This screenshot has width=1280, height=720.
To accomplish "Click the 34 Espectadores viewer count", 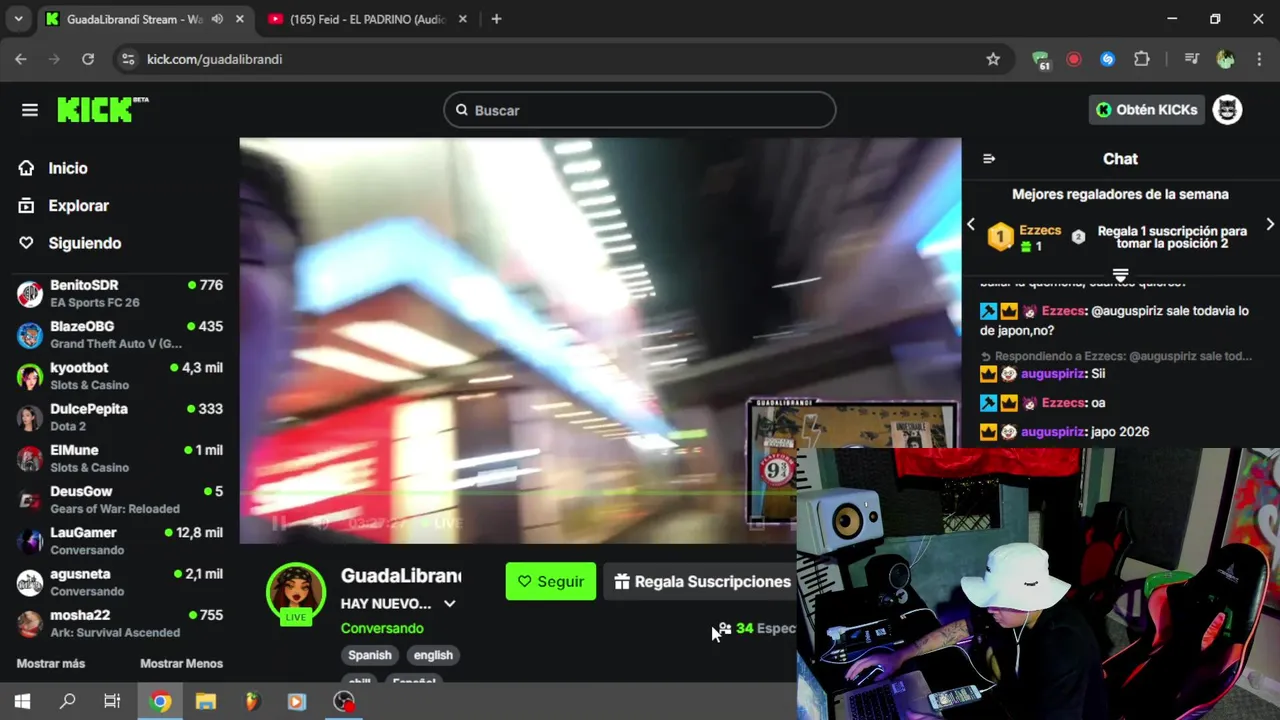I will [x=758, y=628].
